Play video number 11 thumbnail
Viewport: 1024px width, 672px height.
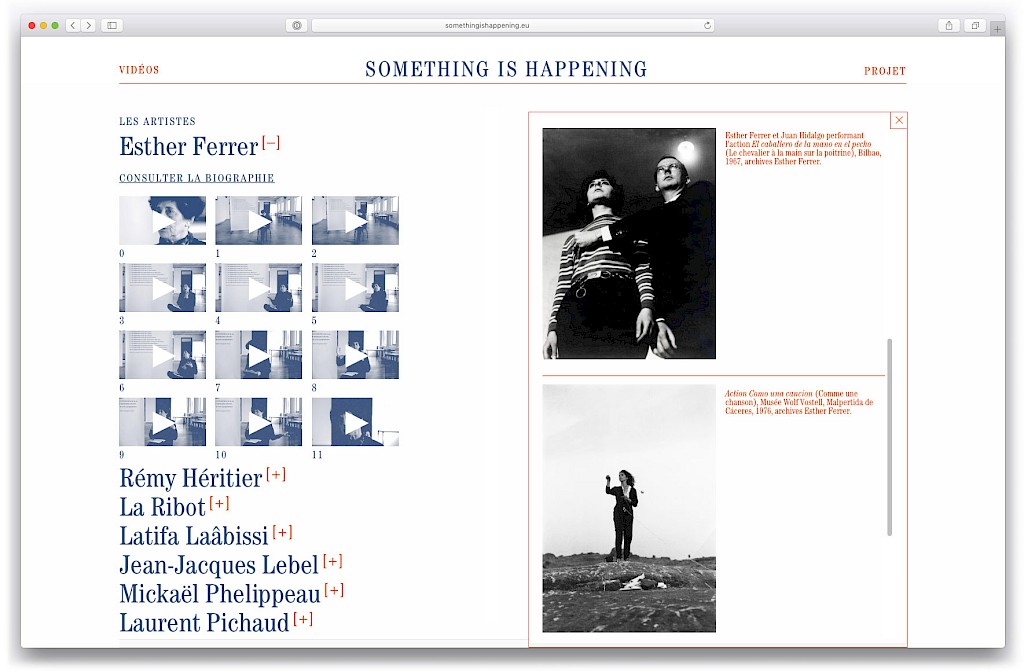click(x=355, y=422)
